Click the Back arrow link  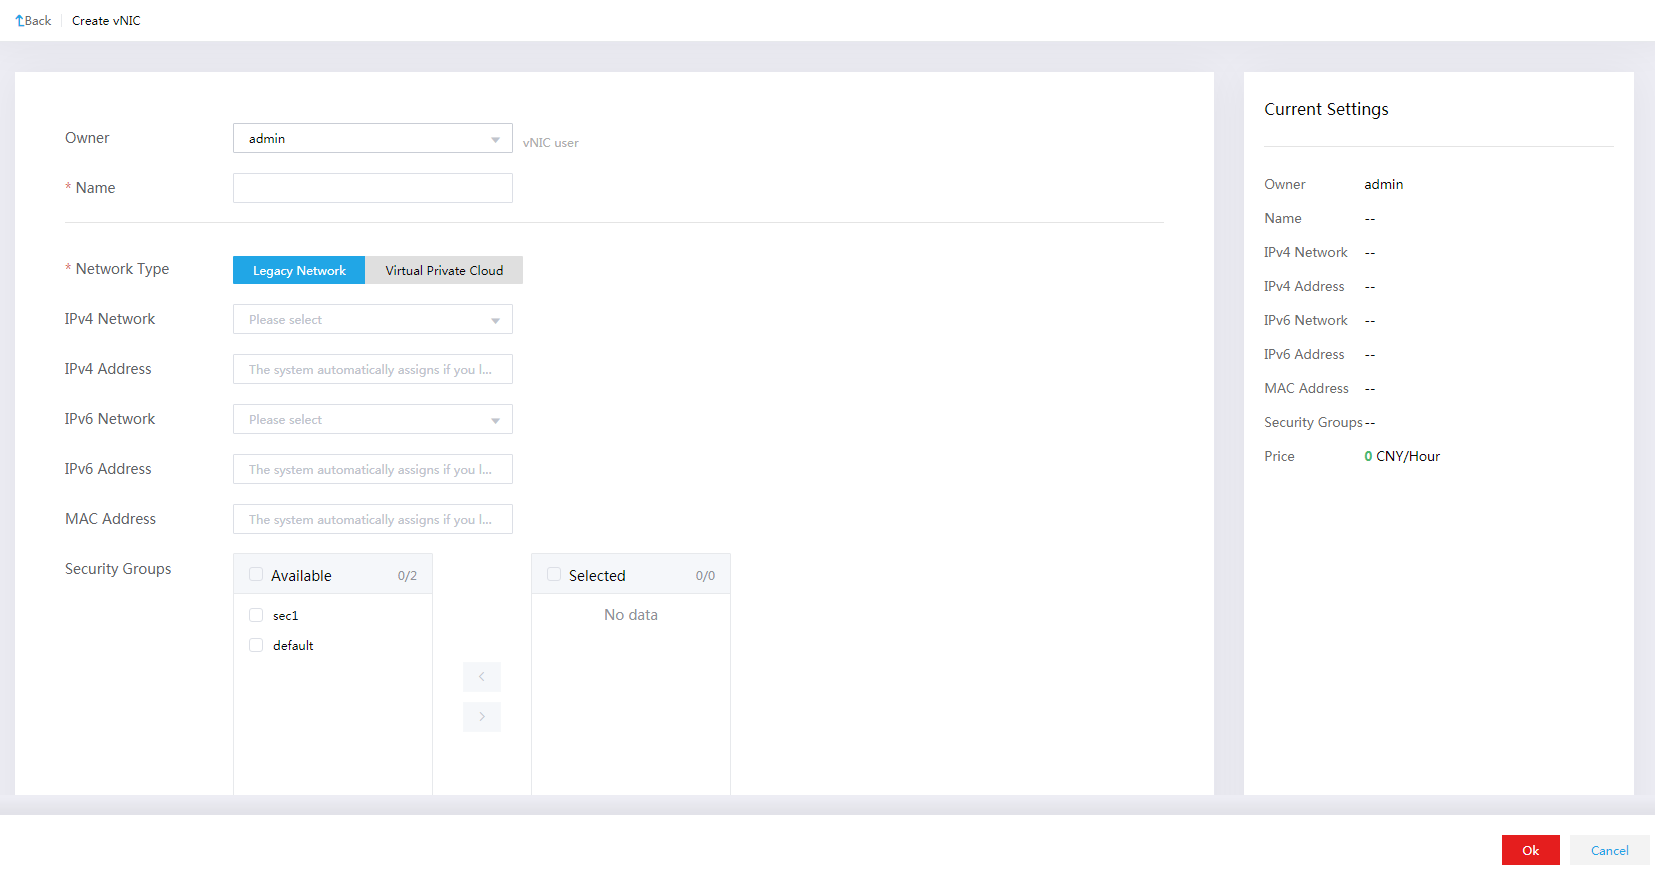[33, 21]
